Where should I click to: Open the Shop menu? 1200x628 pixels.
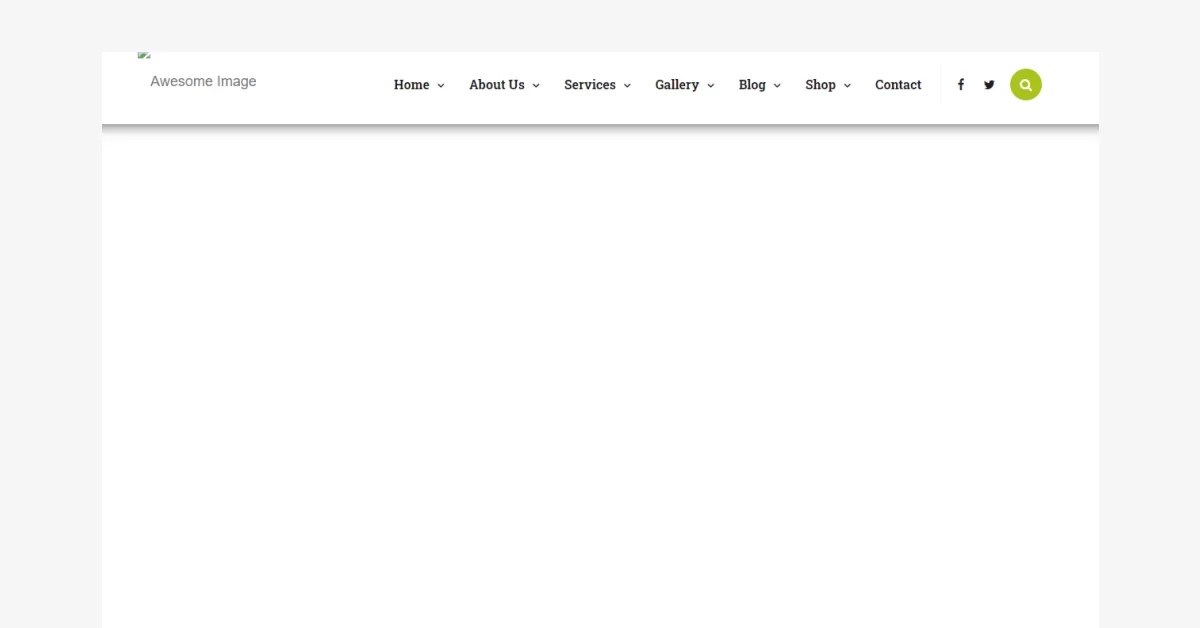pyautogui.click(x=820, y=85)
